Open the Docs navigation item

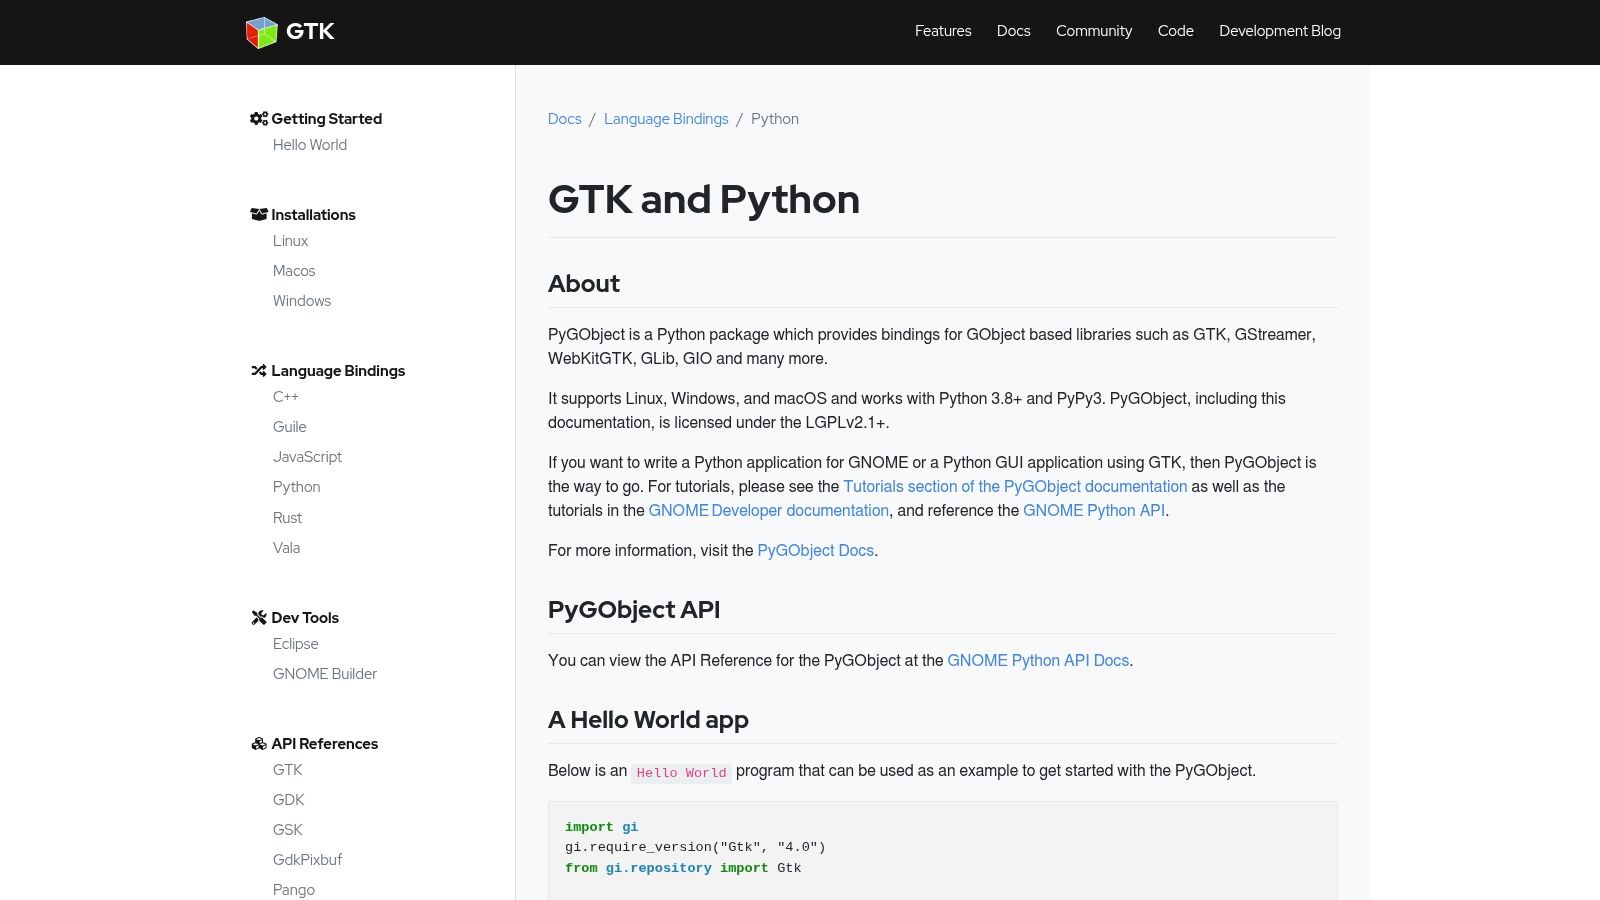coord(1014,31)
